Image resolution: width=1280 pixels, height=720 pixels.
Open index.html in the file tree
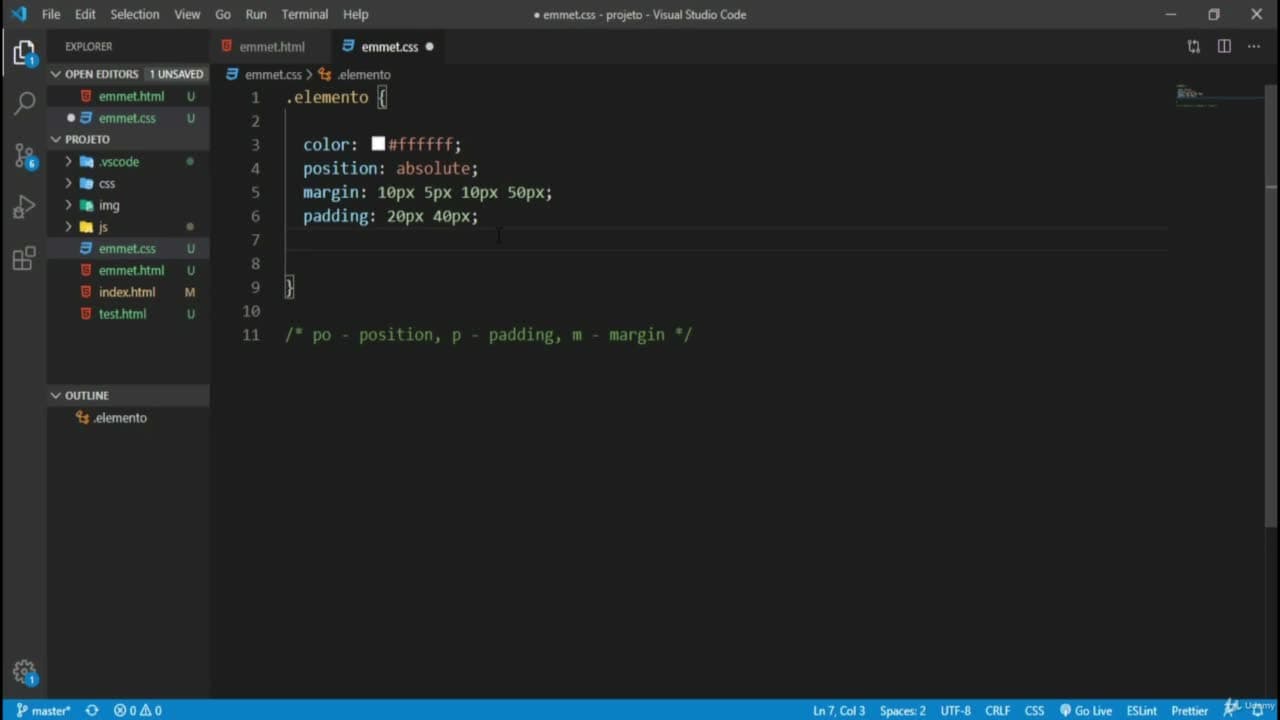127,292
